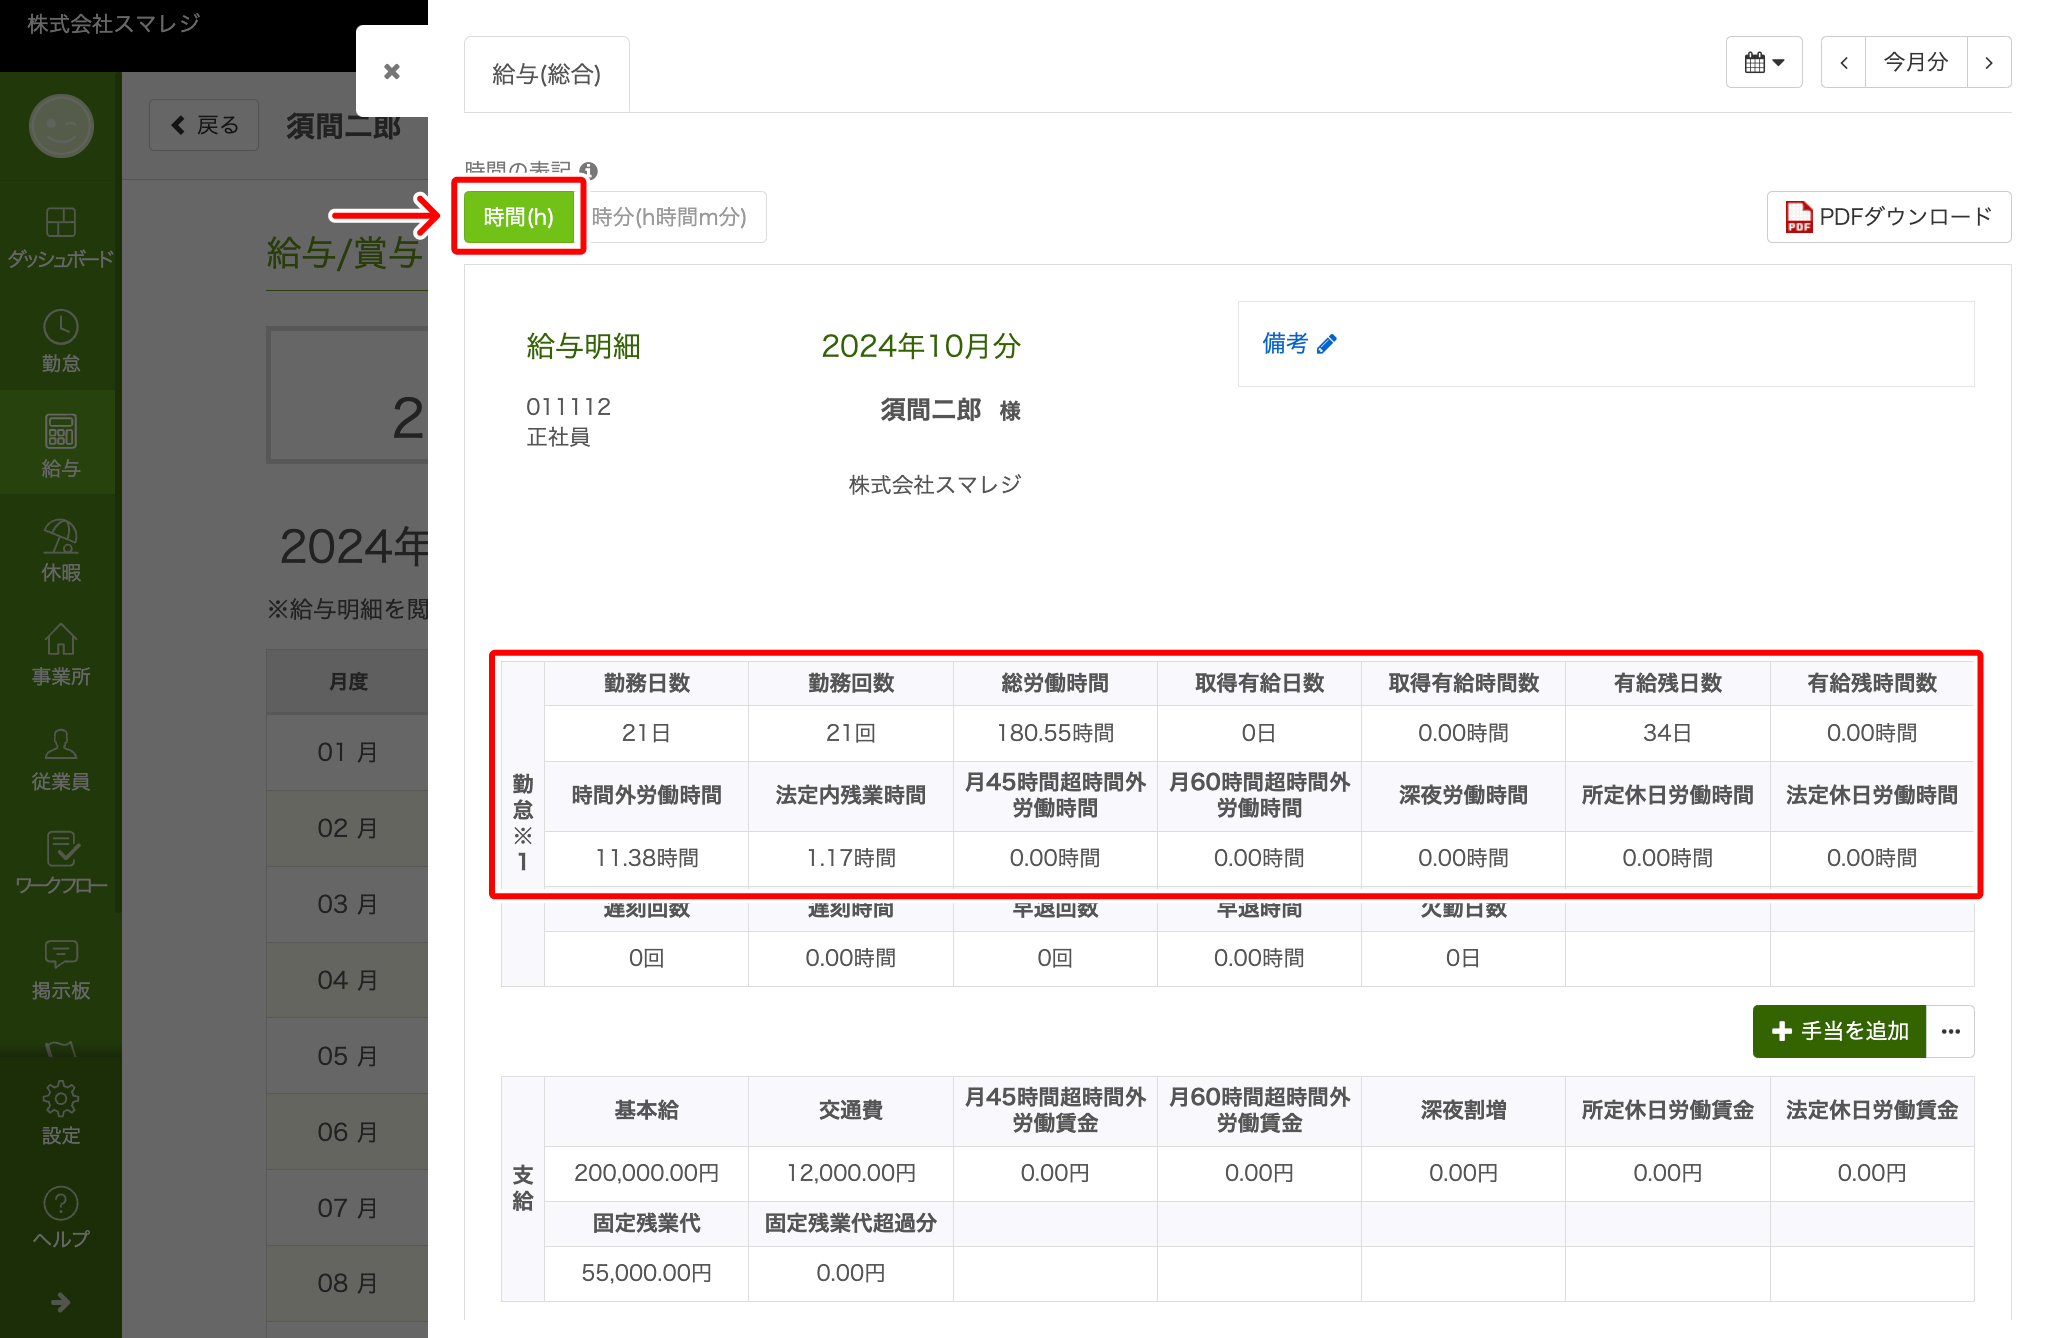
Task: Open the calendar date picker dropdown
Action: click(x=1764, y=62)
